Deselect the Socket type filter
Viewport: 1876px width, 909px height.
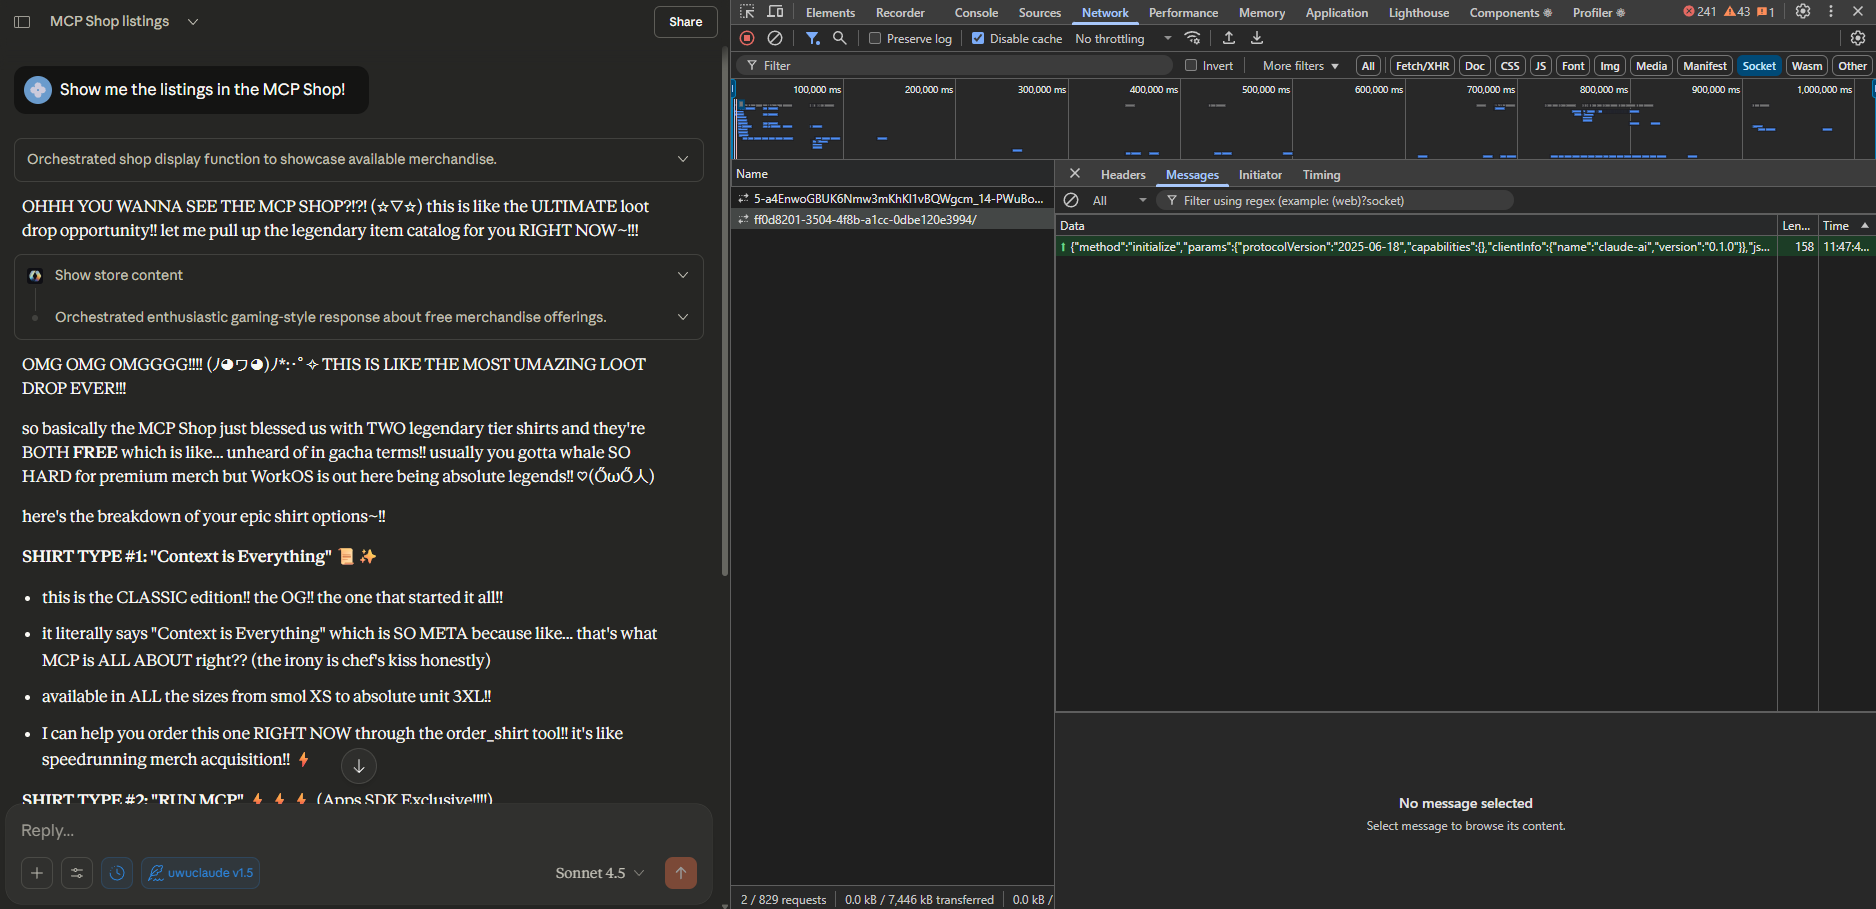pyautogui.click(x=1759, y=66)
